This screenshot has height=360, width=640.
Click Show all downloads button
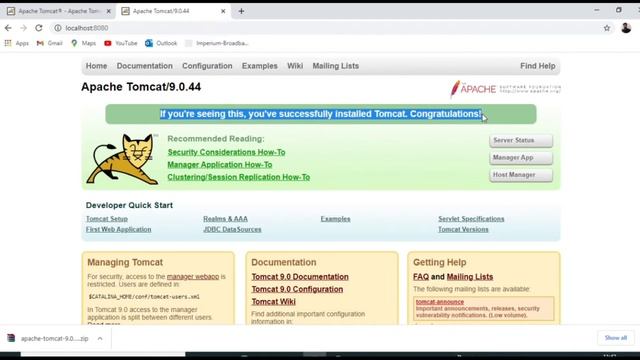(616, 338)
